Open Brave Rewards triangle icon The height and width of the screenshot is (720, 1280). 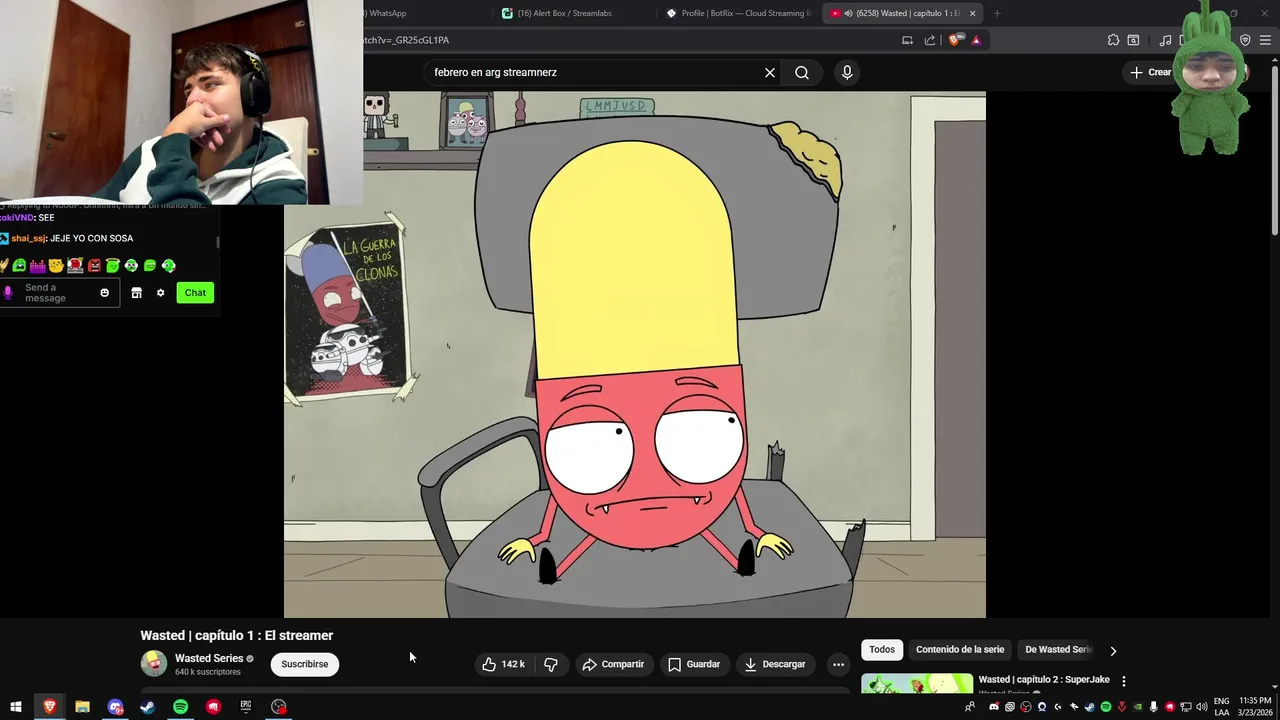point(976,40)
